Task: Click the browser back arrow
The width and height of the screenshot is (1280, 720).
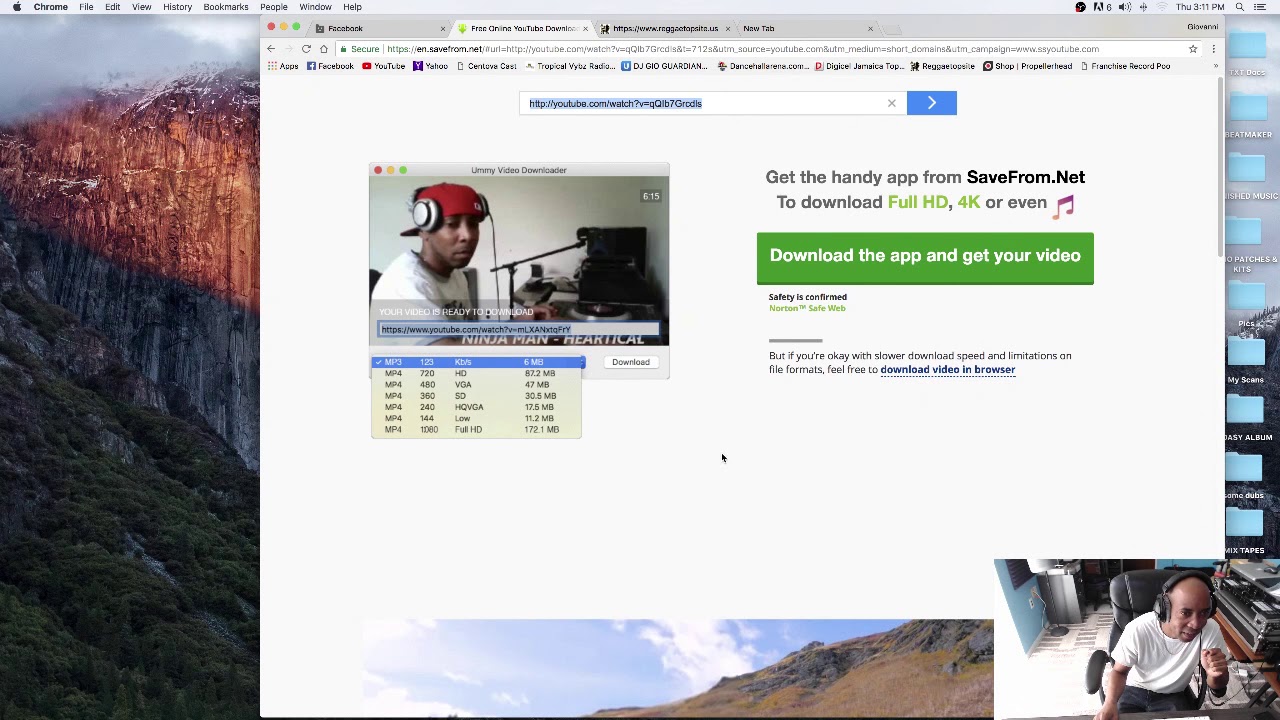Action: click(271, 49)
